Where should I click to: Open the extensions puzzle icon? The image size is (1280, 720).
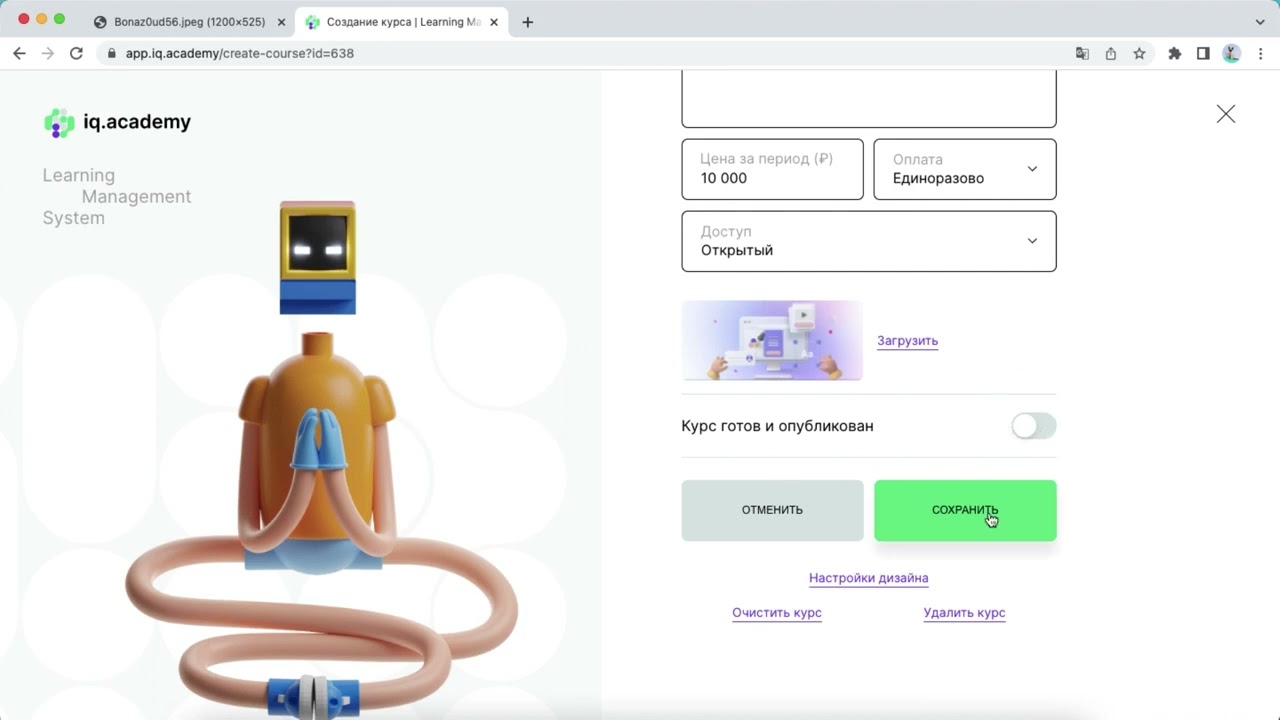[x=1175, y=53]
